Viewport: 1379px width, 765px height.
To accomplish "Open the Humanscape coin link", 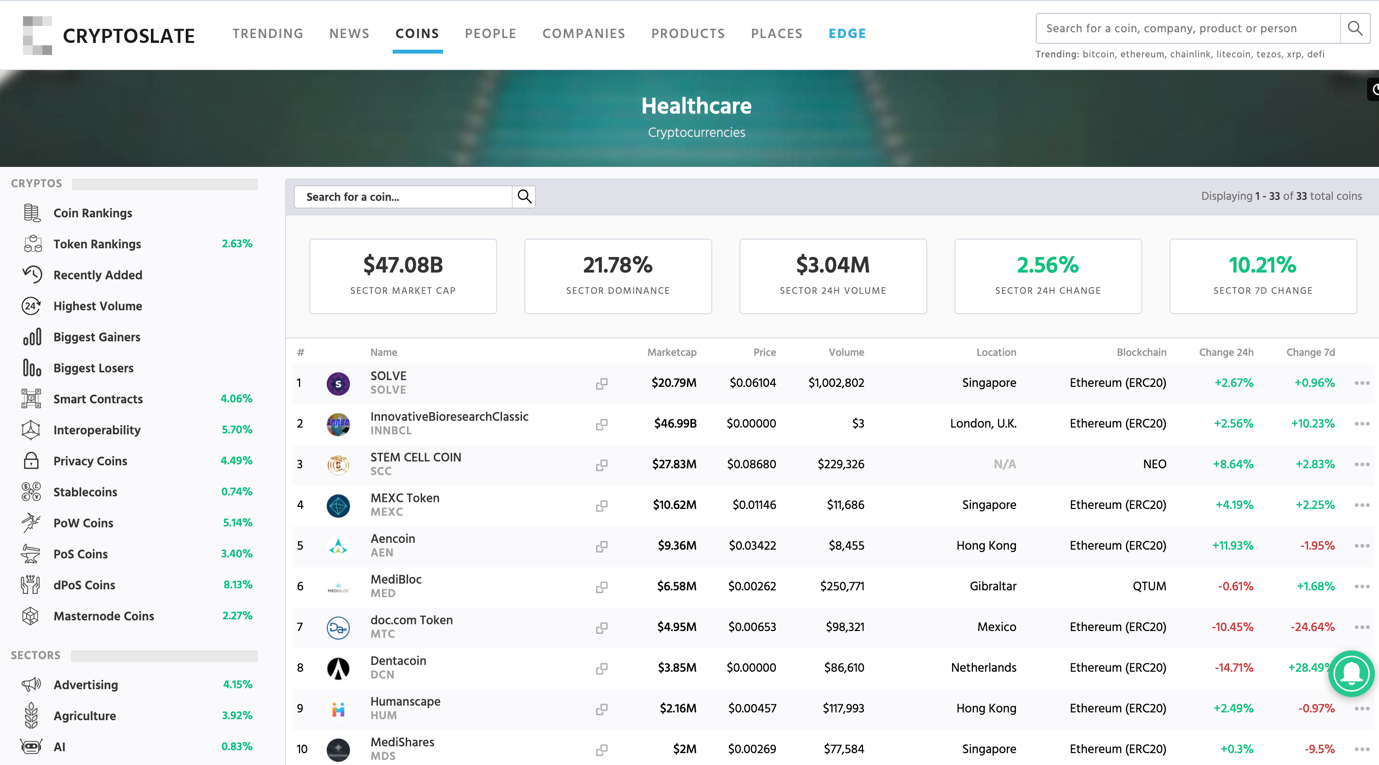I will tap(405, 702).
